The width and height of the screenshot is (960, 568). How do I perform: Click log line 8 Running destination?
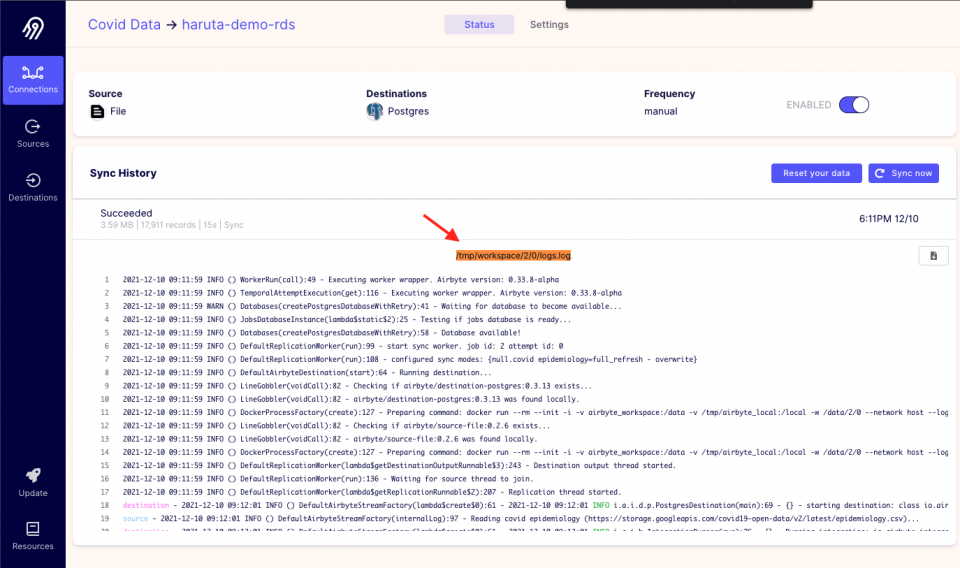click(x=307, y=373)
